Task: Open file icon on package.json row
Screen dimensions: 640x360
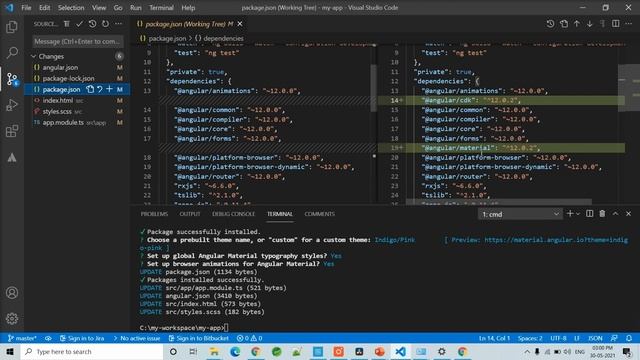Action: pyautogui.click(x=90, y=89)
